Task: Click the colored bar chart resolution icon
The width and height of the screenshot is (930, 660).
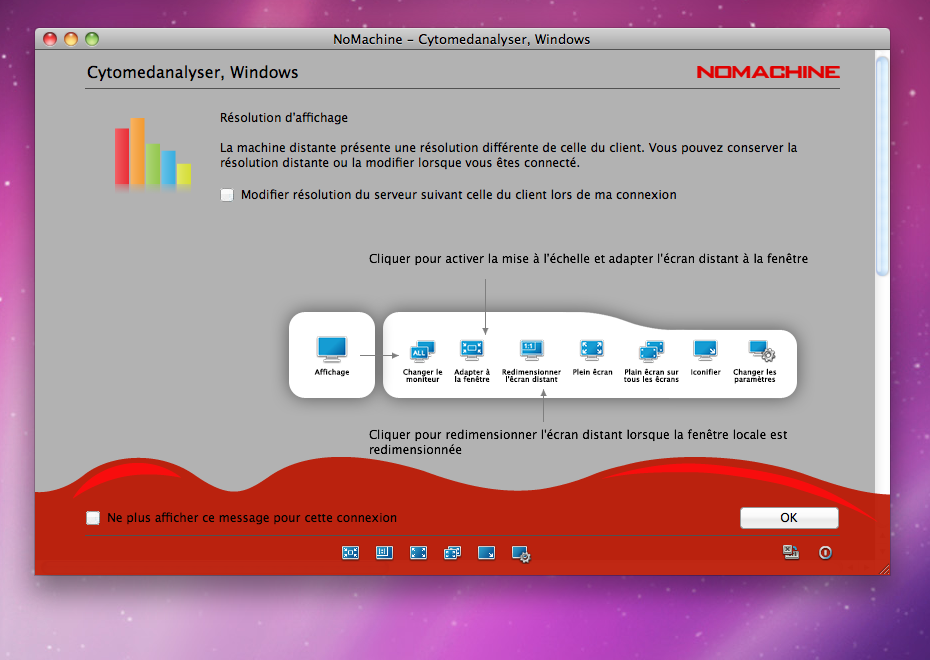Action: [153, 153]
